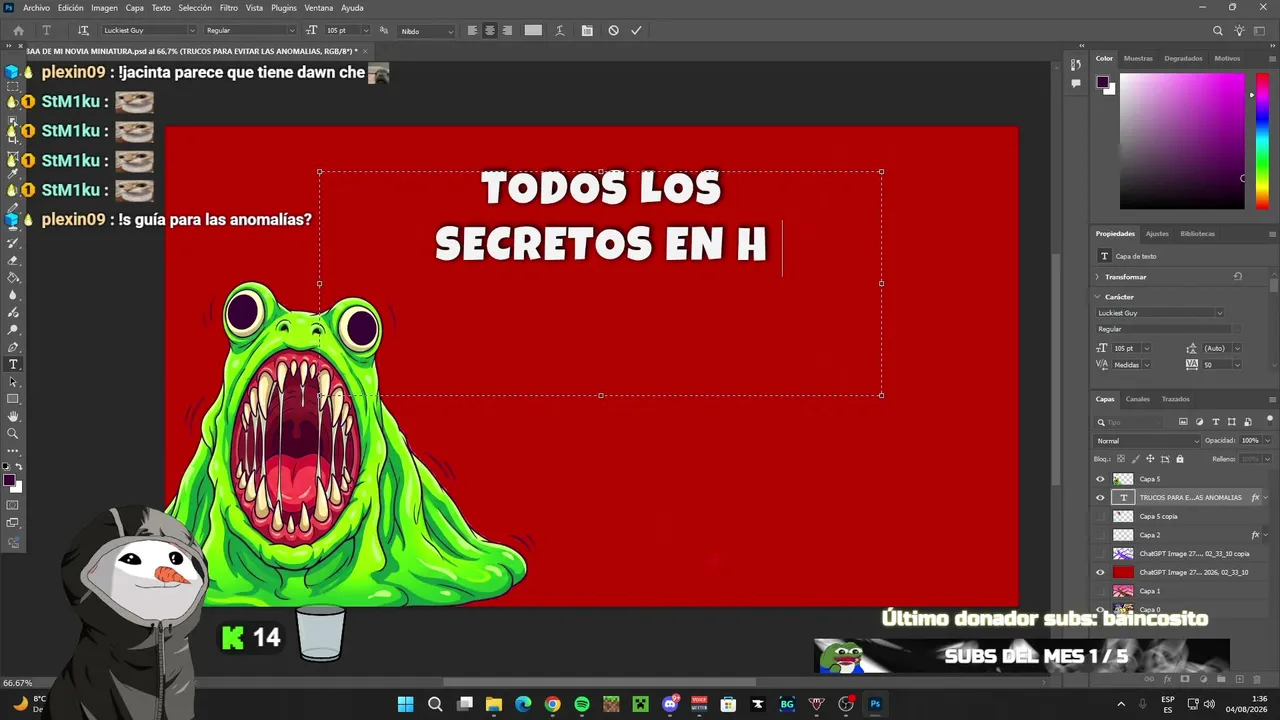Show the Capa 1 layer
The image size is (1280, 720).
pyautogui.click(x=1101, y=591)
